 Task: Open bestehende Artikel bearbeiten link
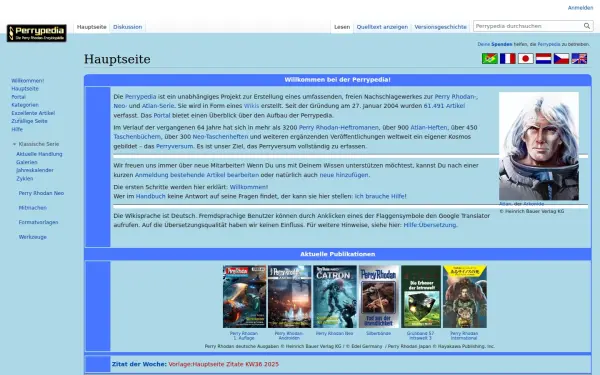[x=214, y=175]
